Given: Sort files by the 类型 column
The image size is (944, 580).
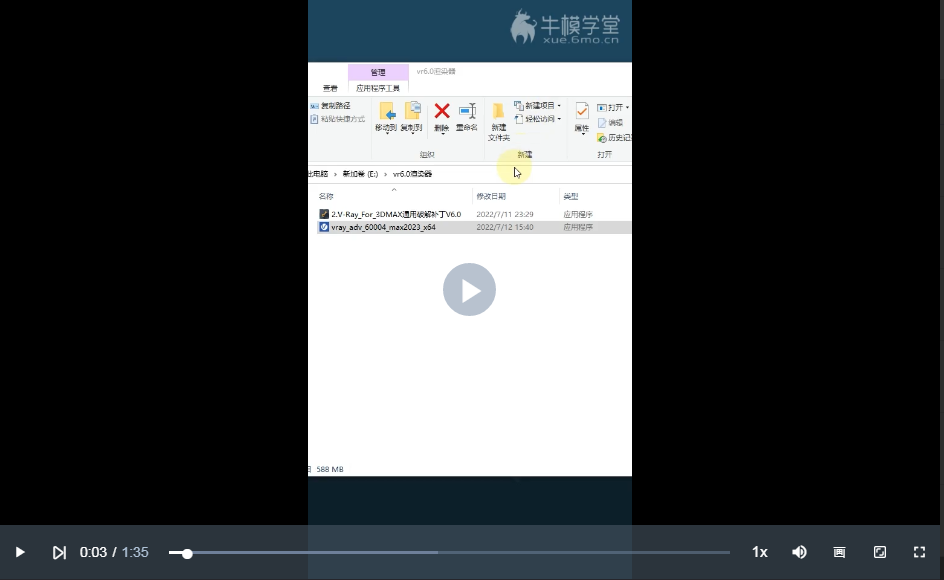Looking at the screenshot, I should [x=571, y=196].
